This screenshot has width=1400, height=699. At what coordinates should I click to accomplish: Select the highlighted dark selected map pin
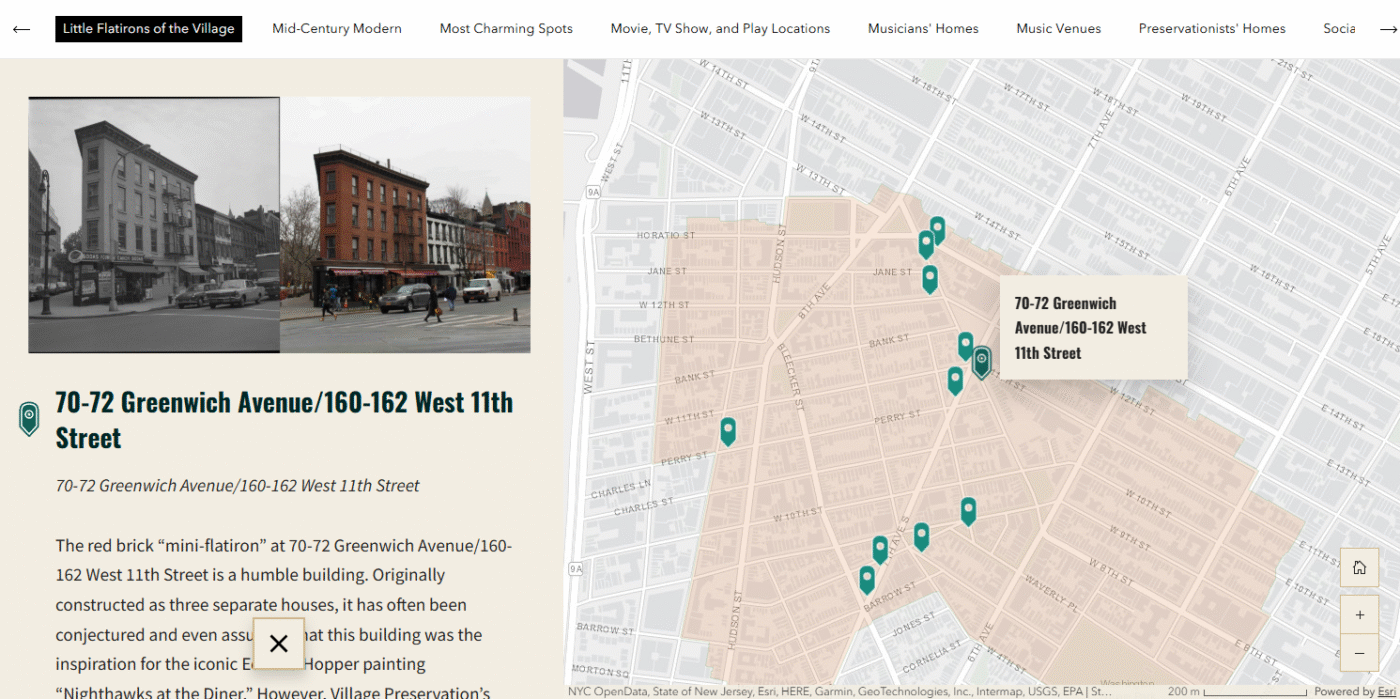982,361
